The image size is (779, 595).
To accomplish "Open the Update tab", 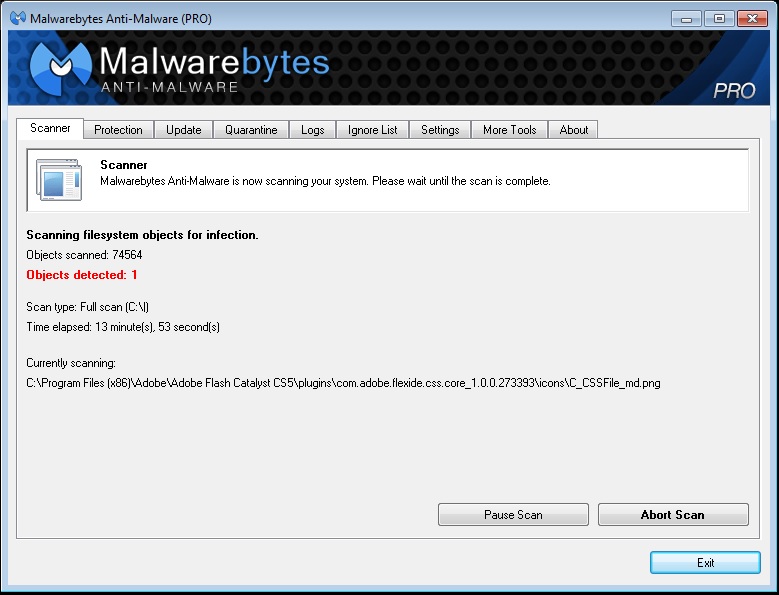I will [x=183, y=130].
